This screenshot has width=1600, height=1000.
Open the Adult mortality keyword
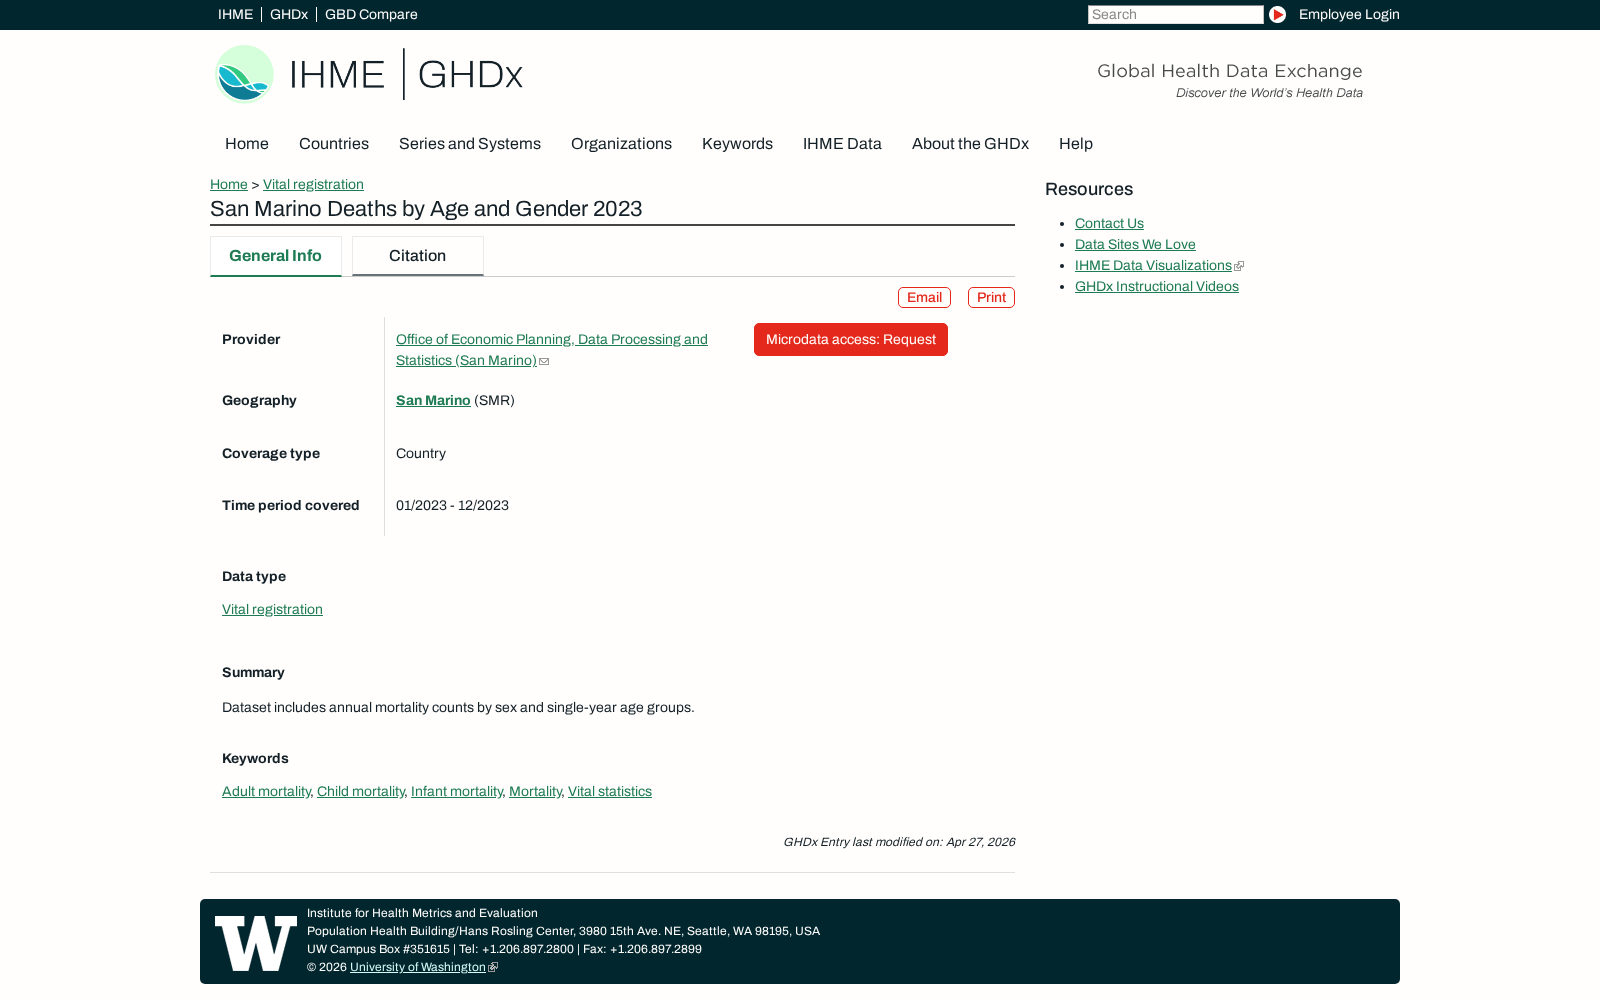click(x=266, y=791)
